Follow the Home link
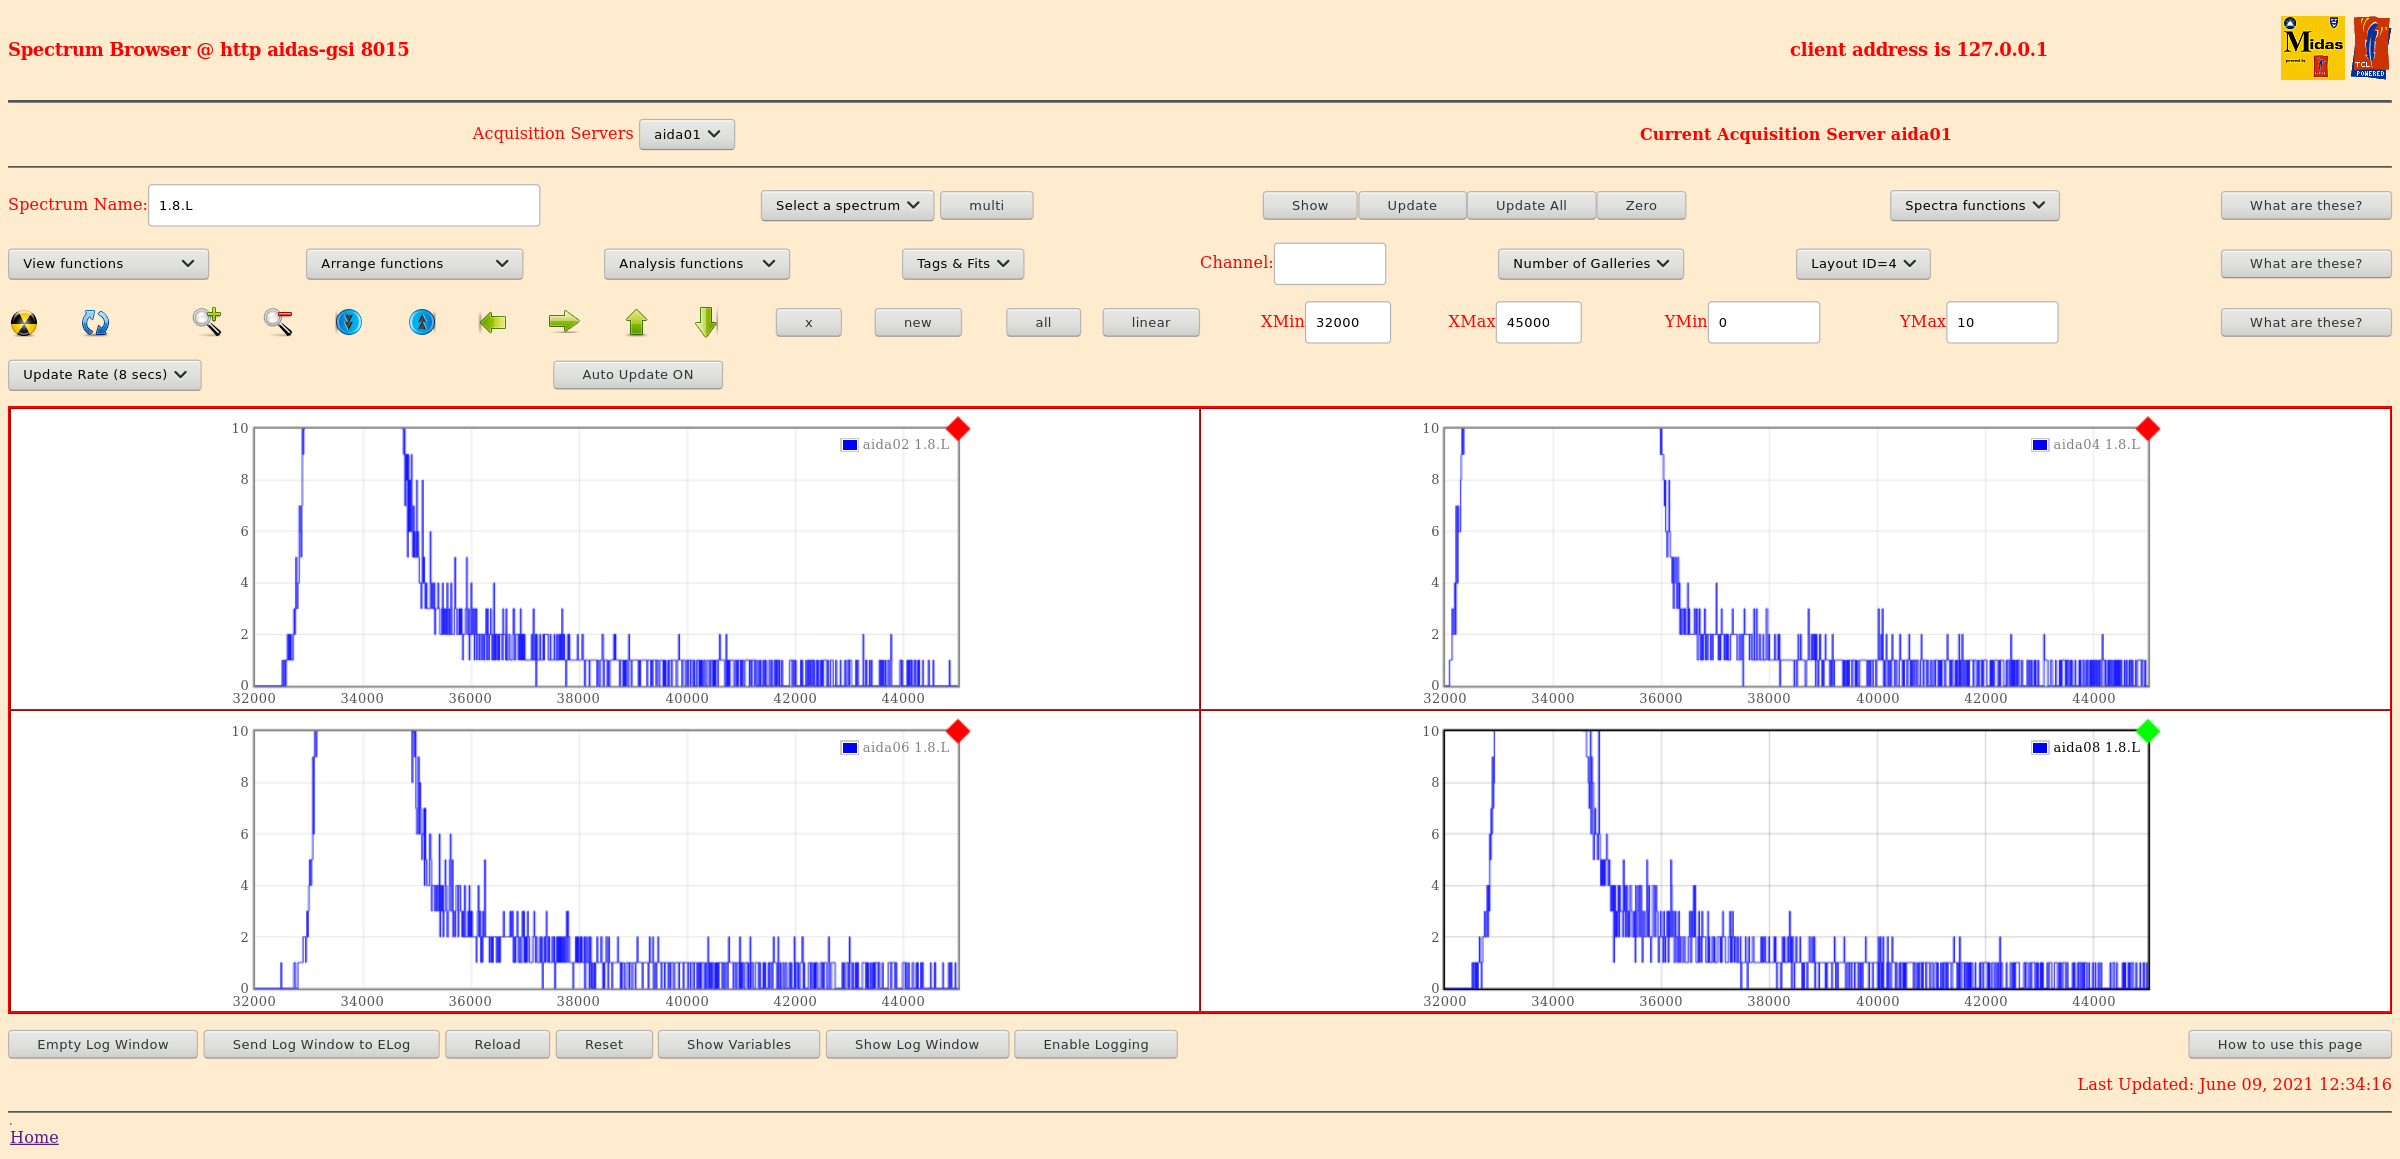The height and width of the screenshot is (1159, 2400). point(34,1137)
